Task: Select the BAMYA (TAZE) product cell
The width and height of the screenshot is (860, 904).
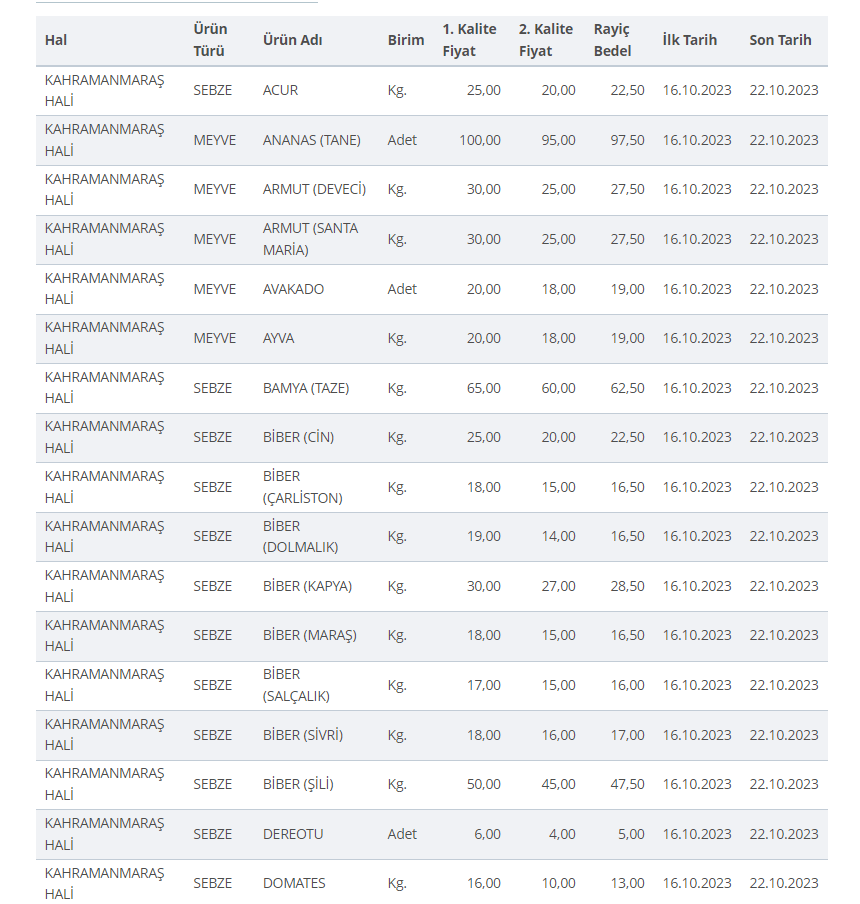Action: click(x=306, y=388)
